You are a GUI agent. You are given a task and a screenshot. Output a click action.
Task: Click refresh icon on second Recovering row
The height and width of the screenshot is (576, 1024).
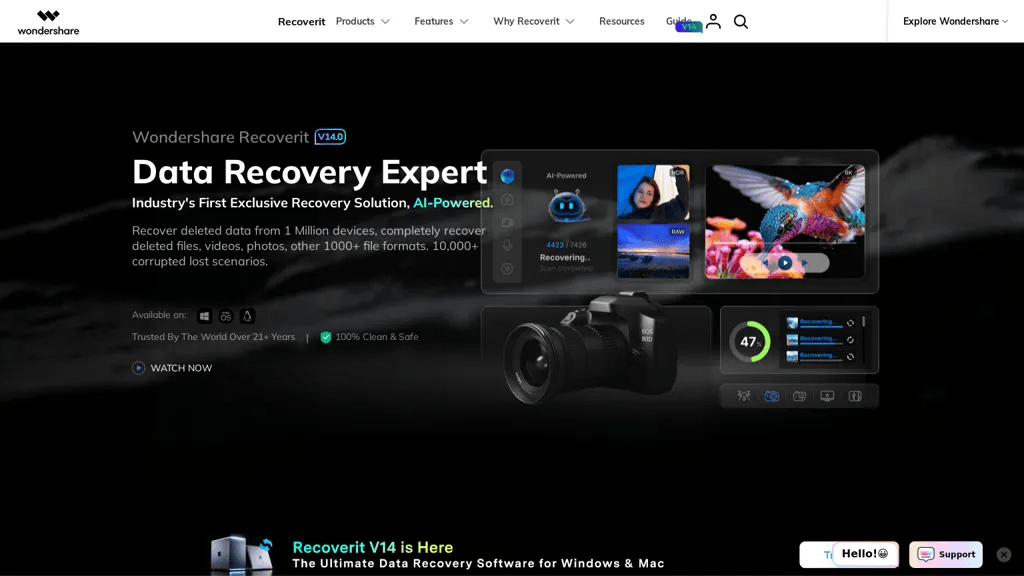850,340
